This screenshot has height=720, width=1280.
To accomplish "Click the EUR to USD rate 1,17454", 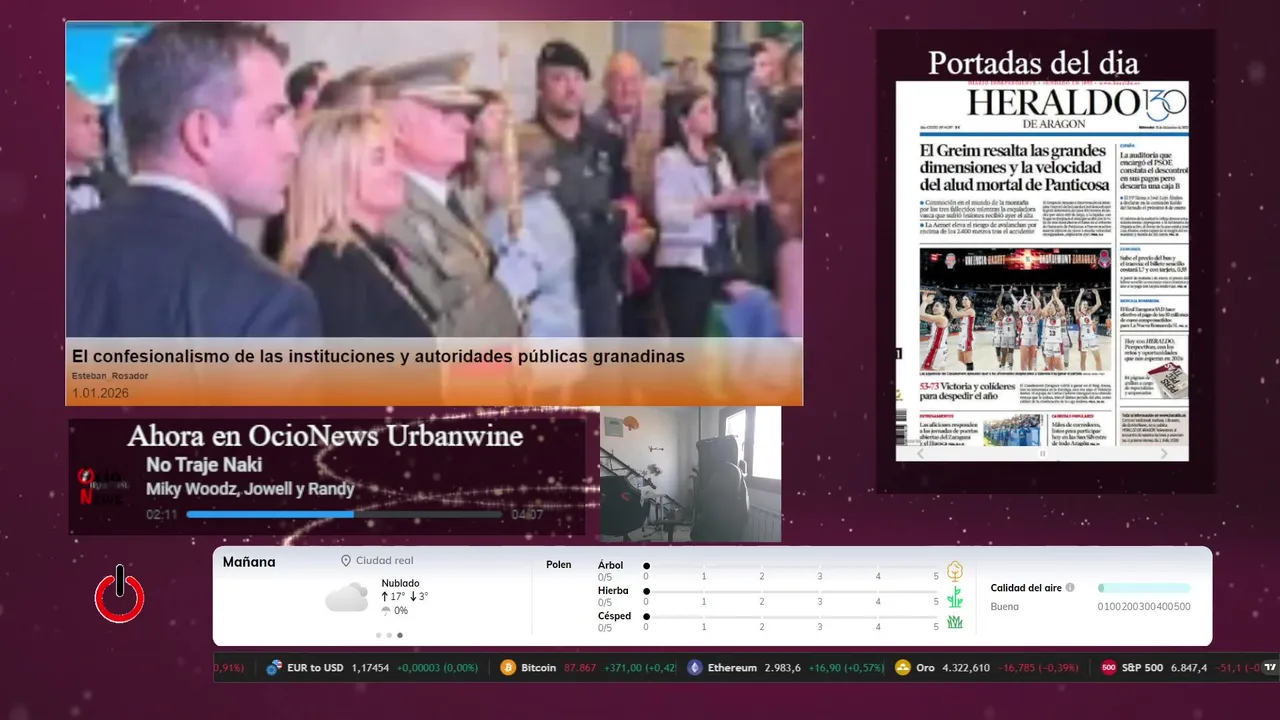I will (370, 667).
